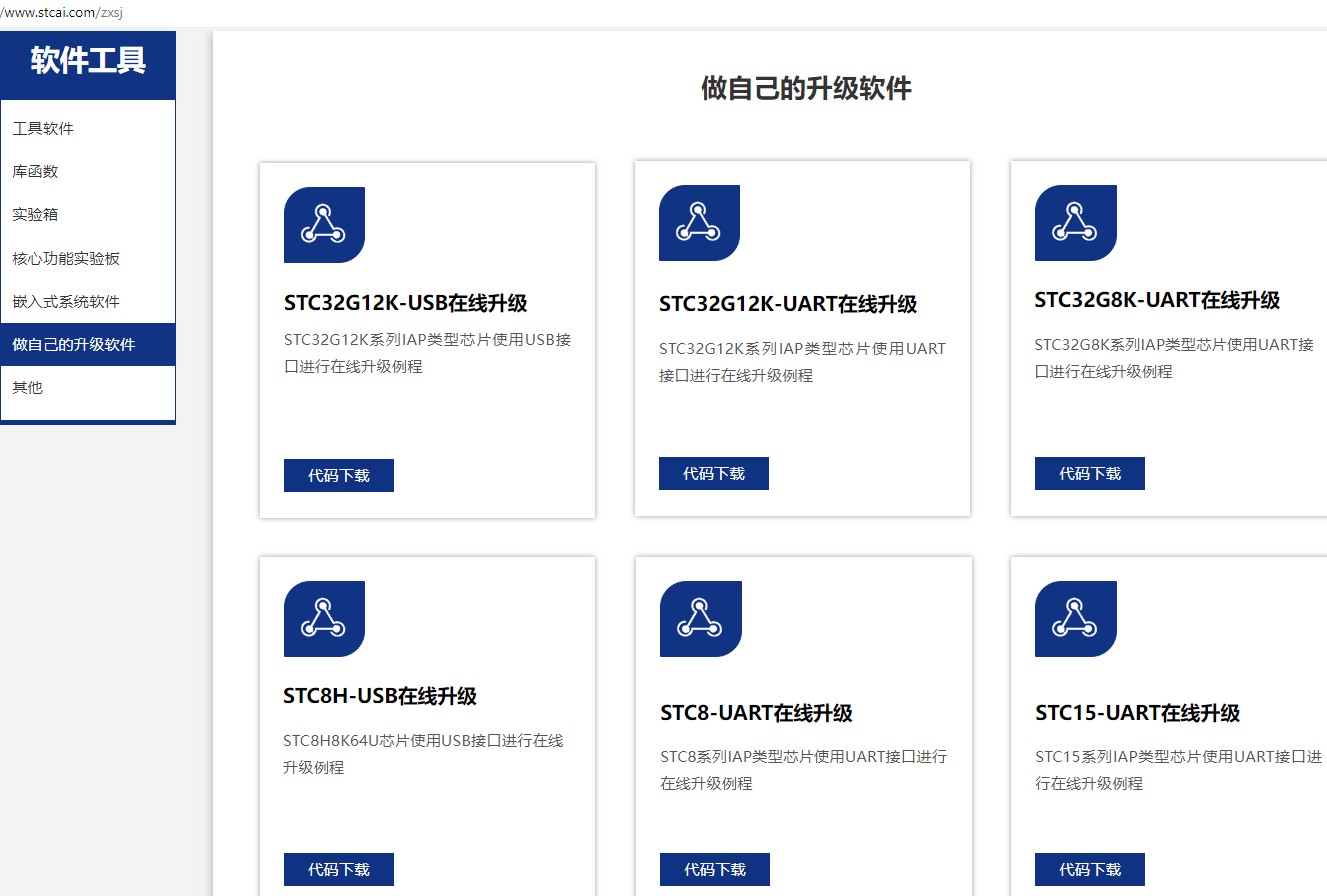This screenshot has height=896, width=1327.
Task: Click STC32G12K UART接口 description text
Action: click(803, 362)
